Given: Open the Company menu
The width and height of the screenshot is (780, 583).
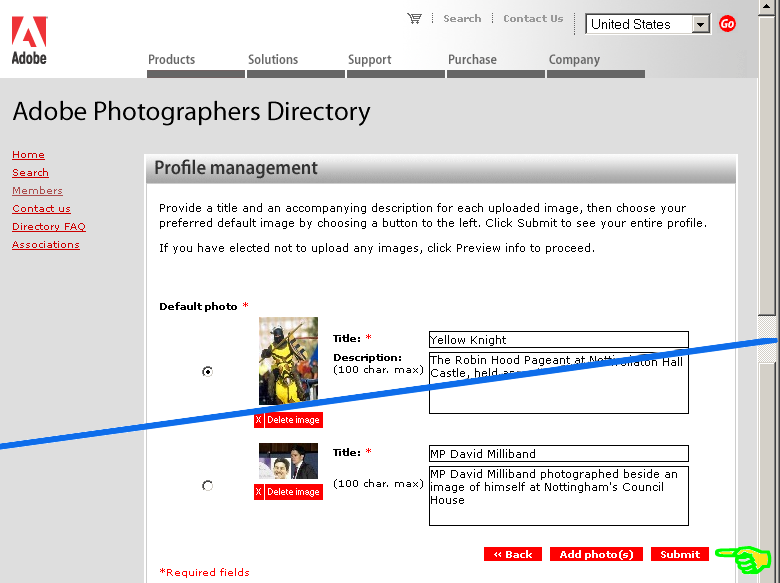Looking at the screenshot, I should [574, 60].
